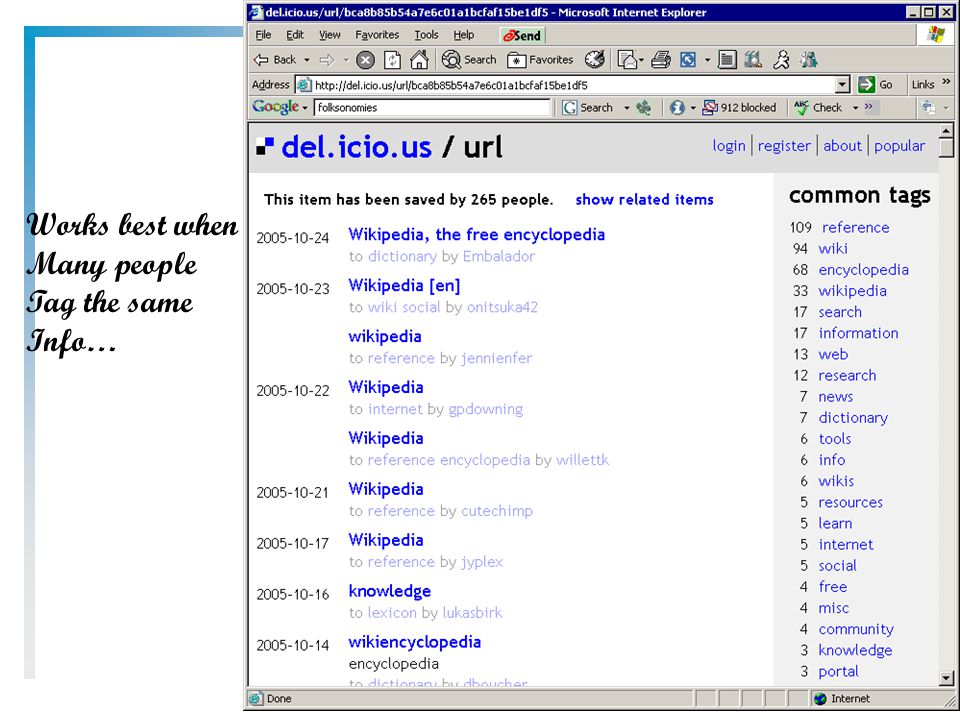Image resolution: width=960 pixels, height=720 pixels.
Task: Open the Search pane toolbar button
Action: (x=470, y=60)
